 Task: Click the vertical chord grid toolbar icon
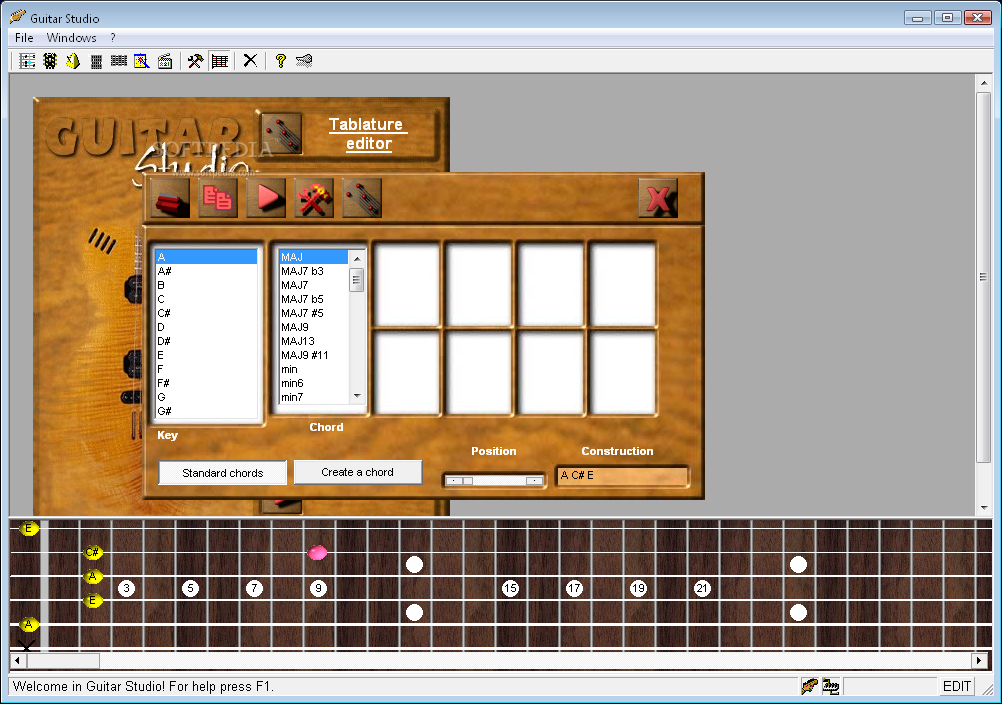tap(96, 61)
